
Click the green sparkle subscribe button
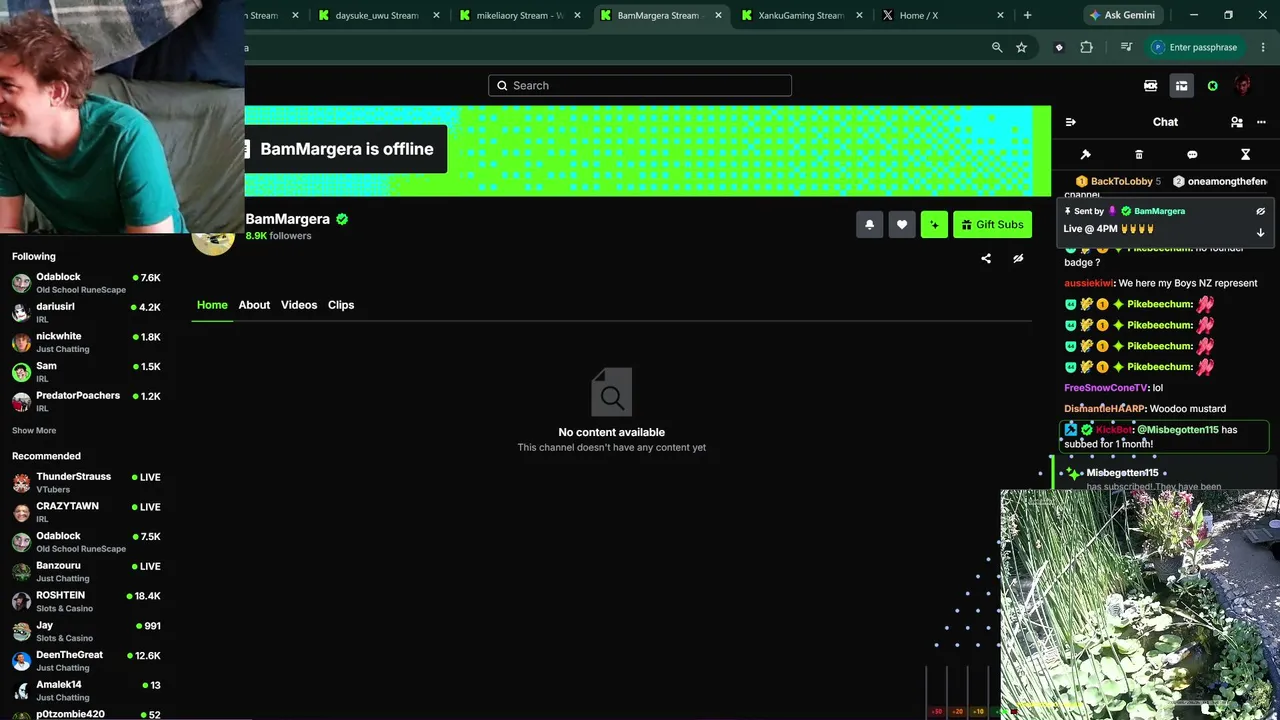934,225
